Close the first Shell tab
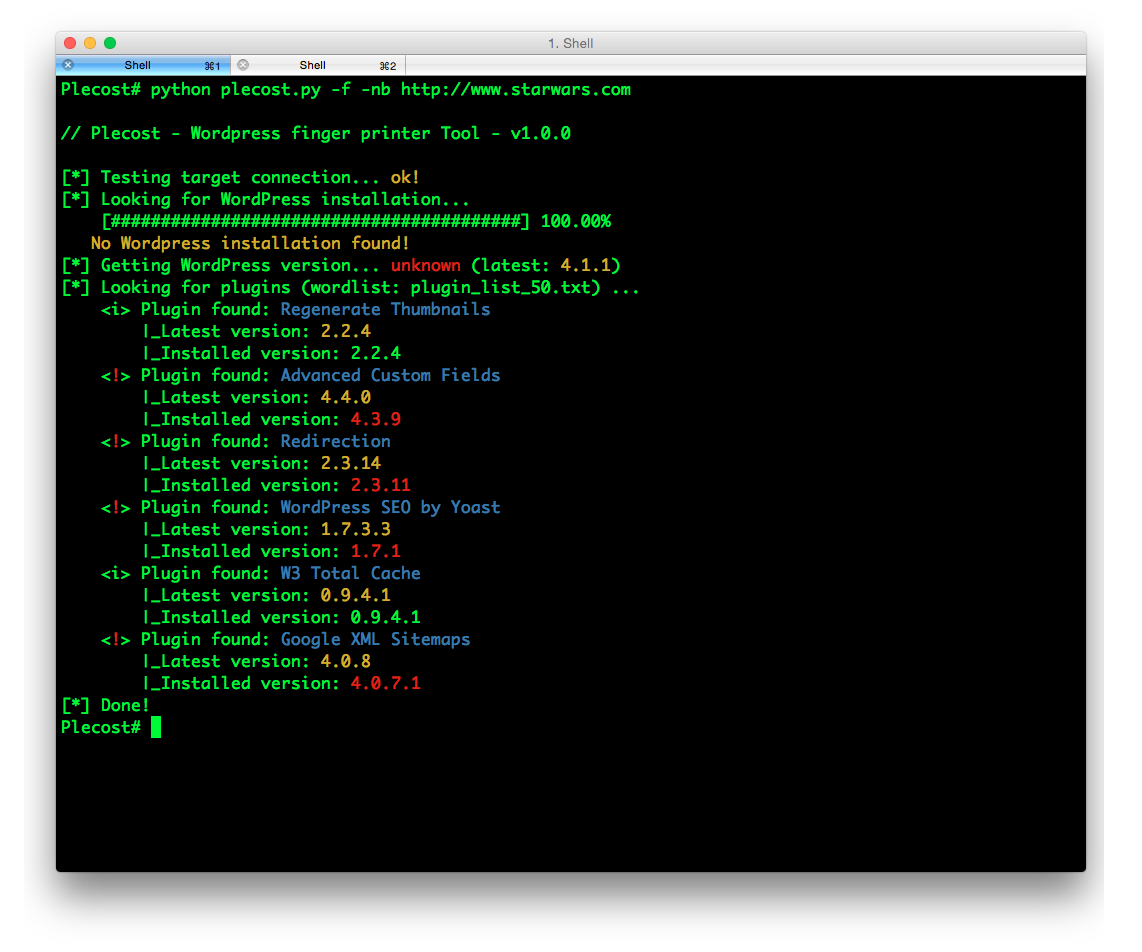The image size is (1142, 952). (x=68, y=65)
